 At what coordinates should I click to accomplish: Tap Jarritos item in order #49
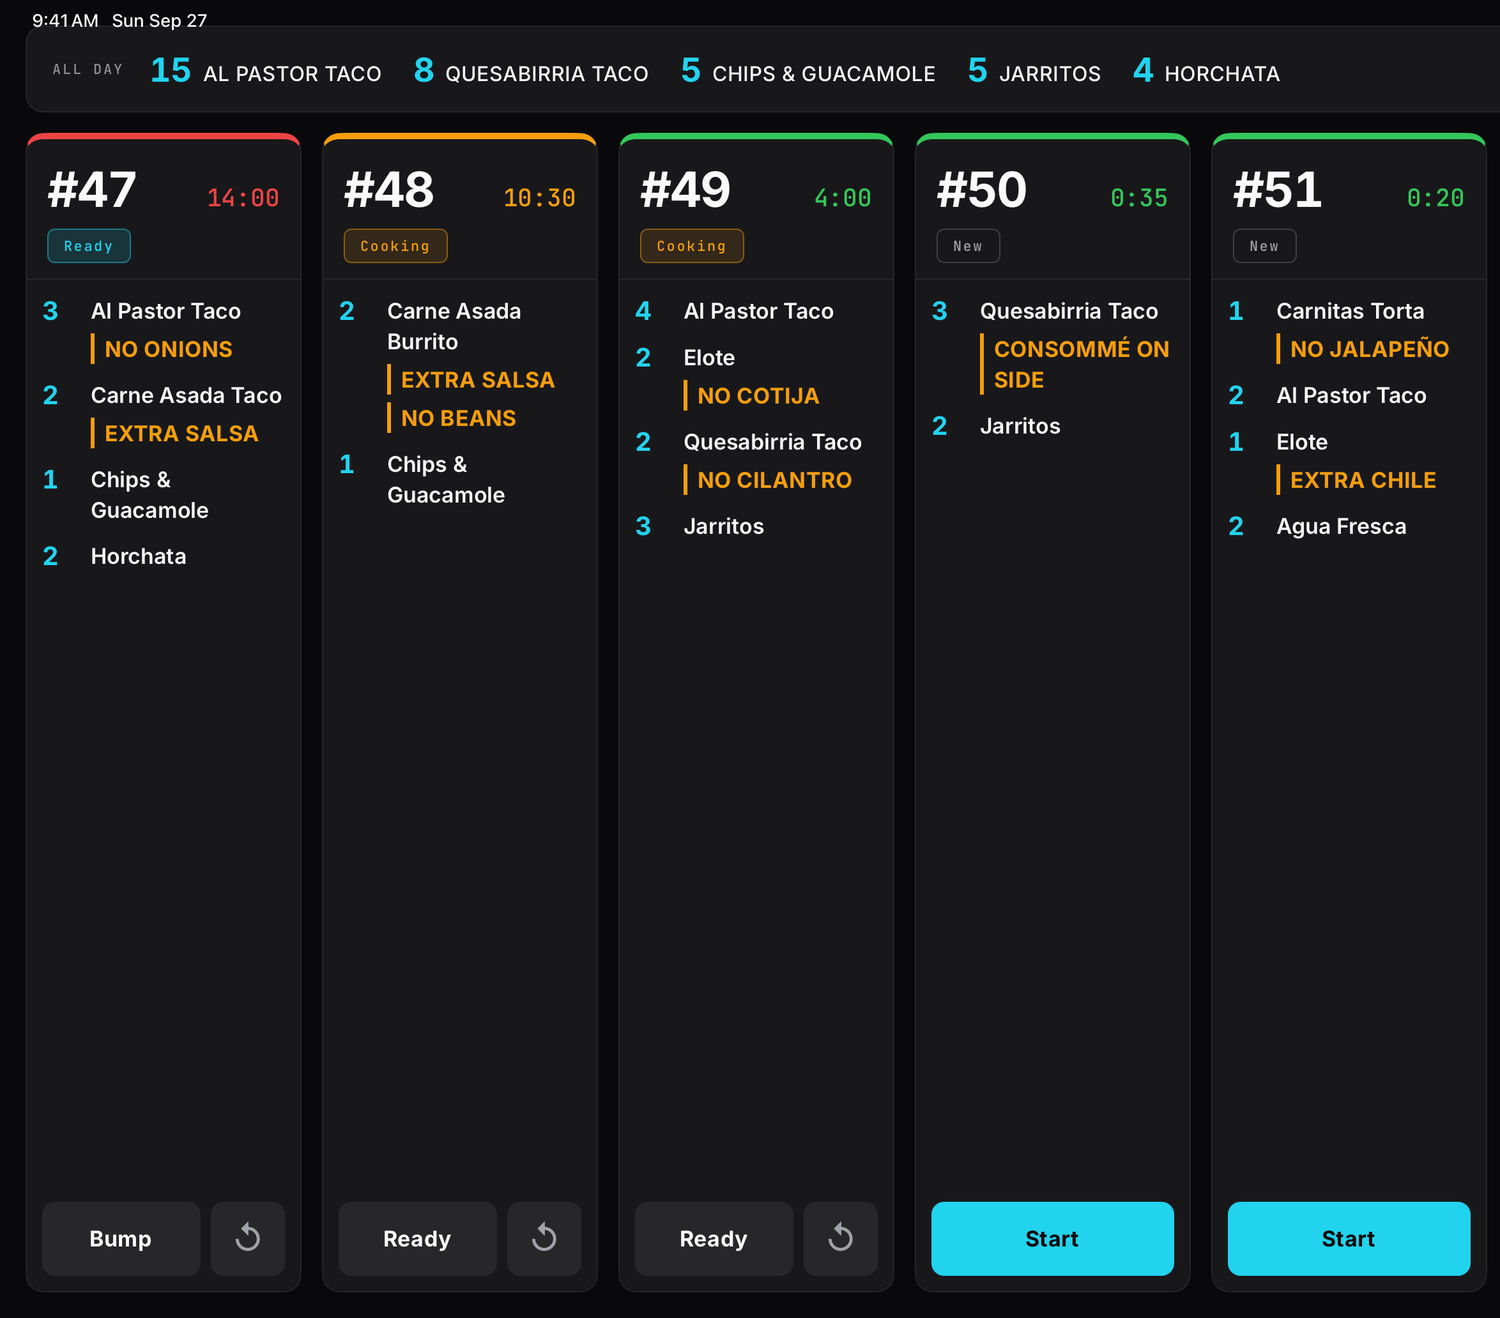coord(724,526)
